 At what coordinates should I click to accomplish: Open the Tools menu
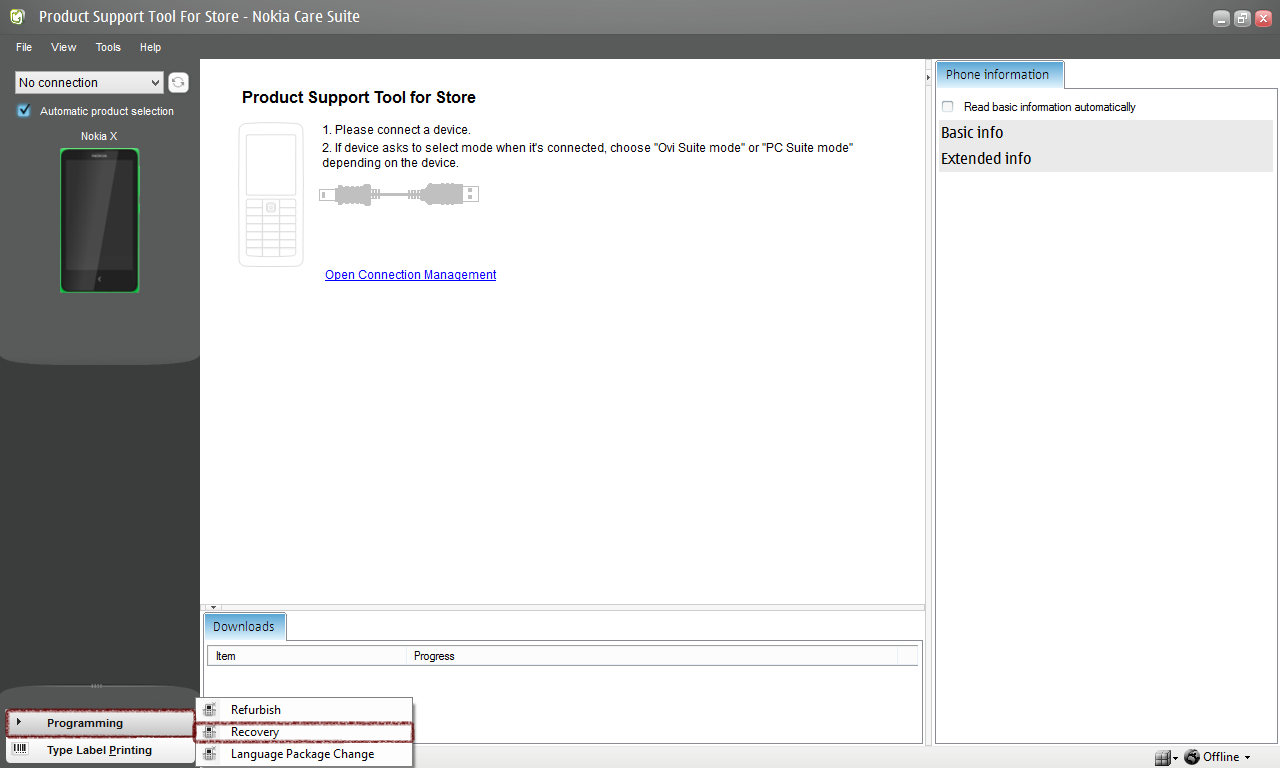click(x=108, y=47)
